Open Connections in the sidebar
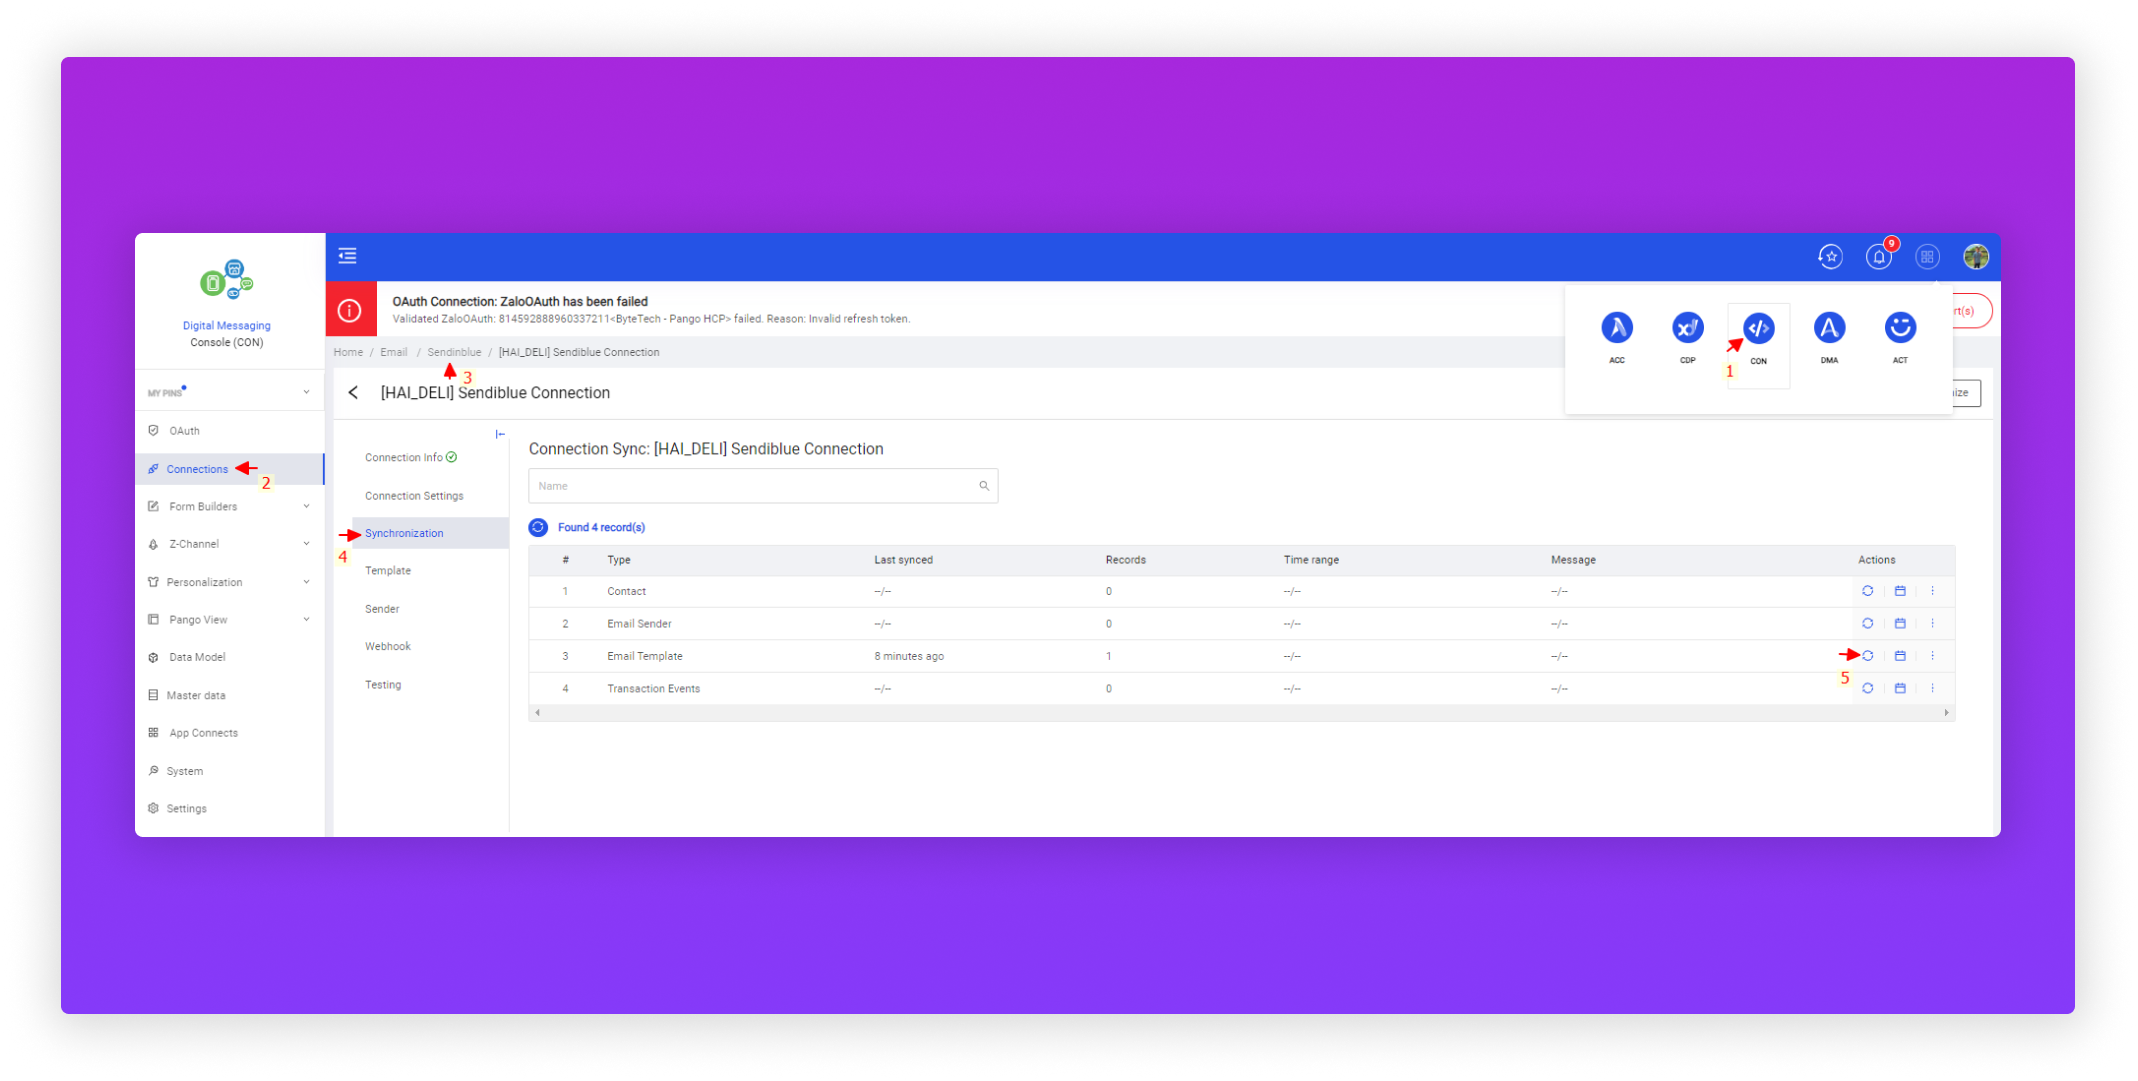Image resolution: width=2138 pixels, height=1081 pixels. coord(197,469)
